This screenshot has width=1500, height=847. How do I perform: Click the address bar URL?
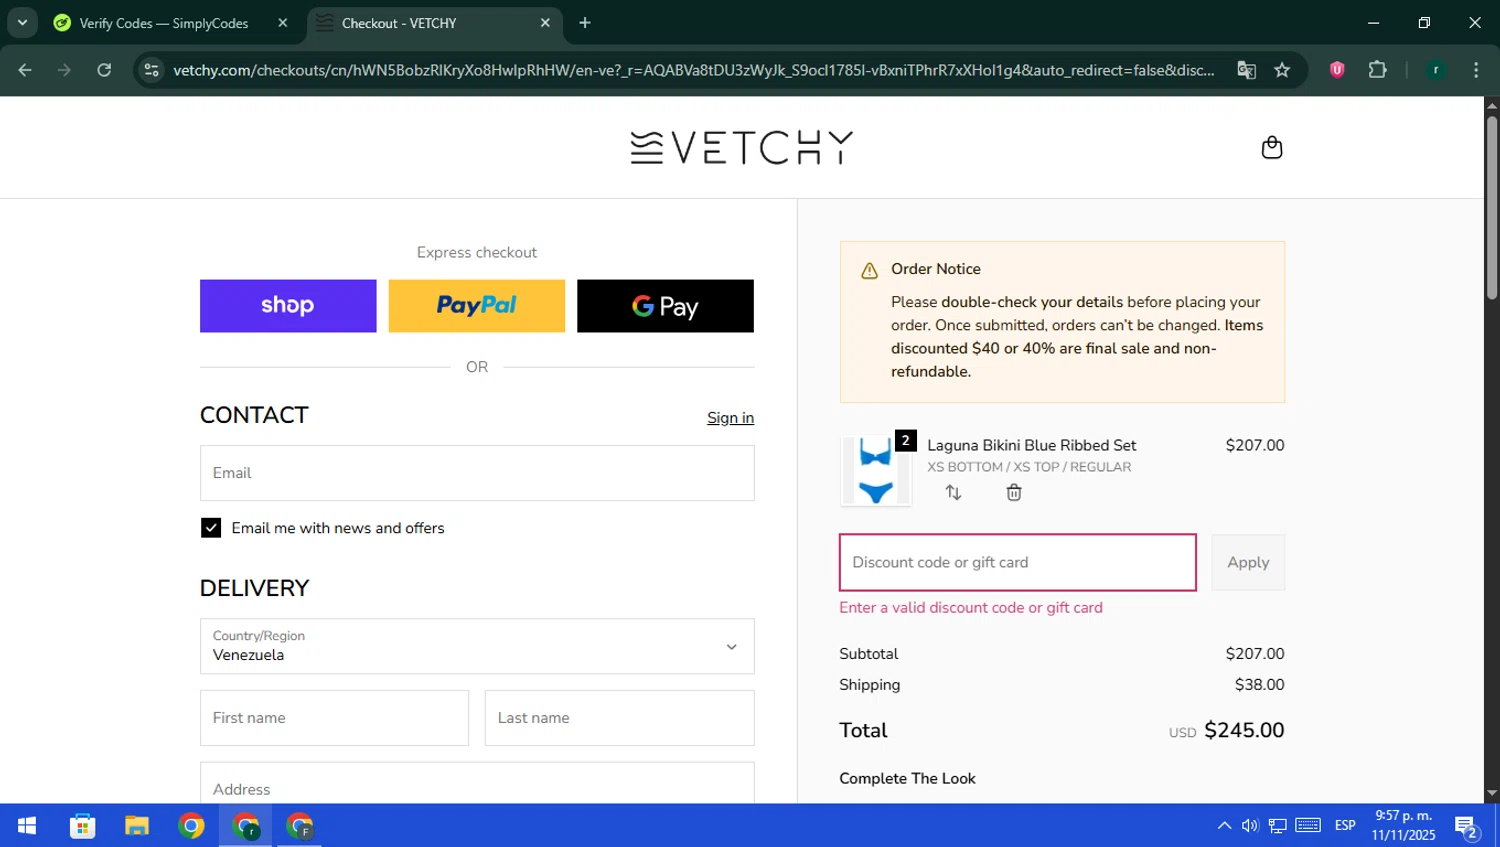pyautogui.click(x=693, y=70)
